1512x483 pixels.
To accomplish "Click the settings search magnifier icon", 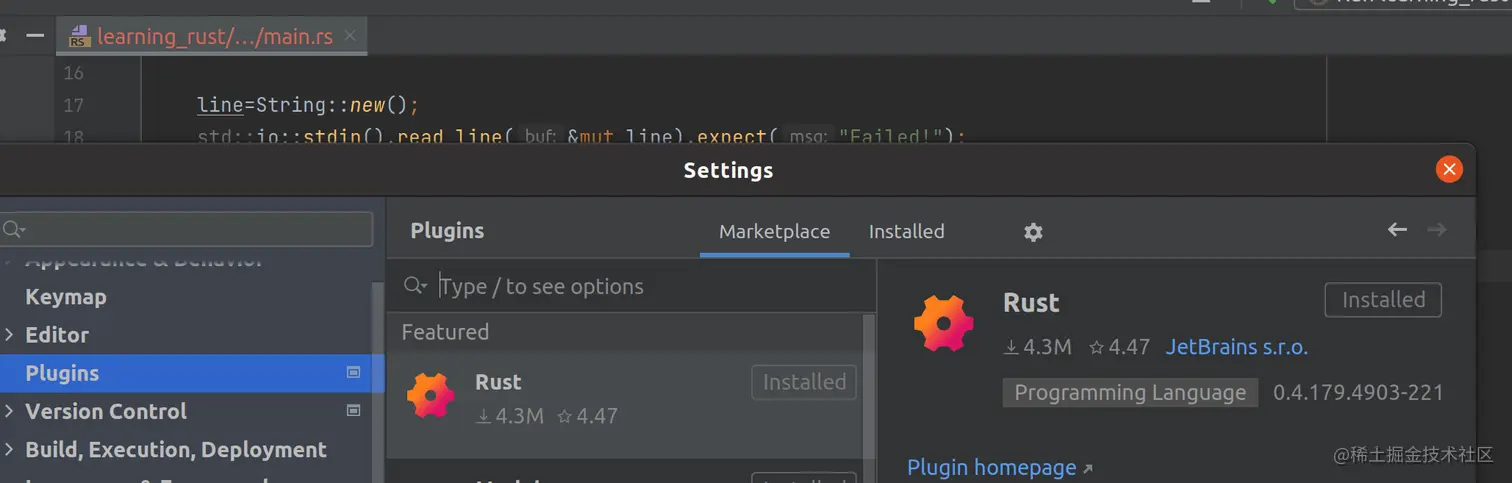I will [13, 230].
